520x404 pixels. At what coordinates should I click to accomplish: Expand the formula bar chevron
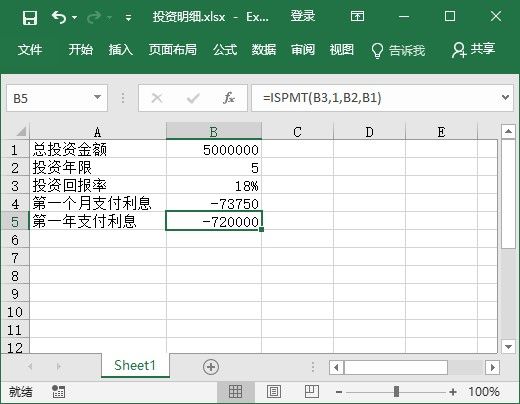[x=505, y=97]
